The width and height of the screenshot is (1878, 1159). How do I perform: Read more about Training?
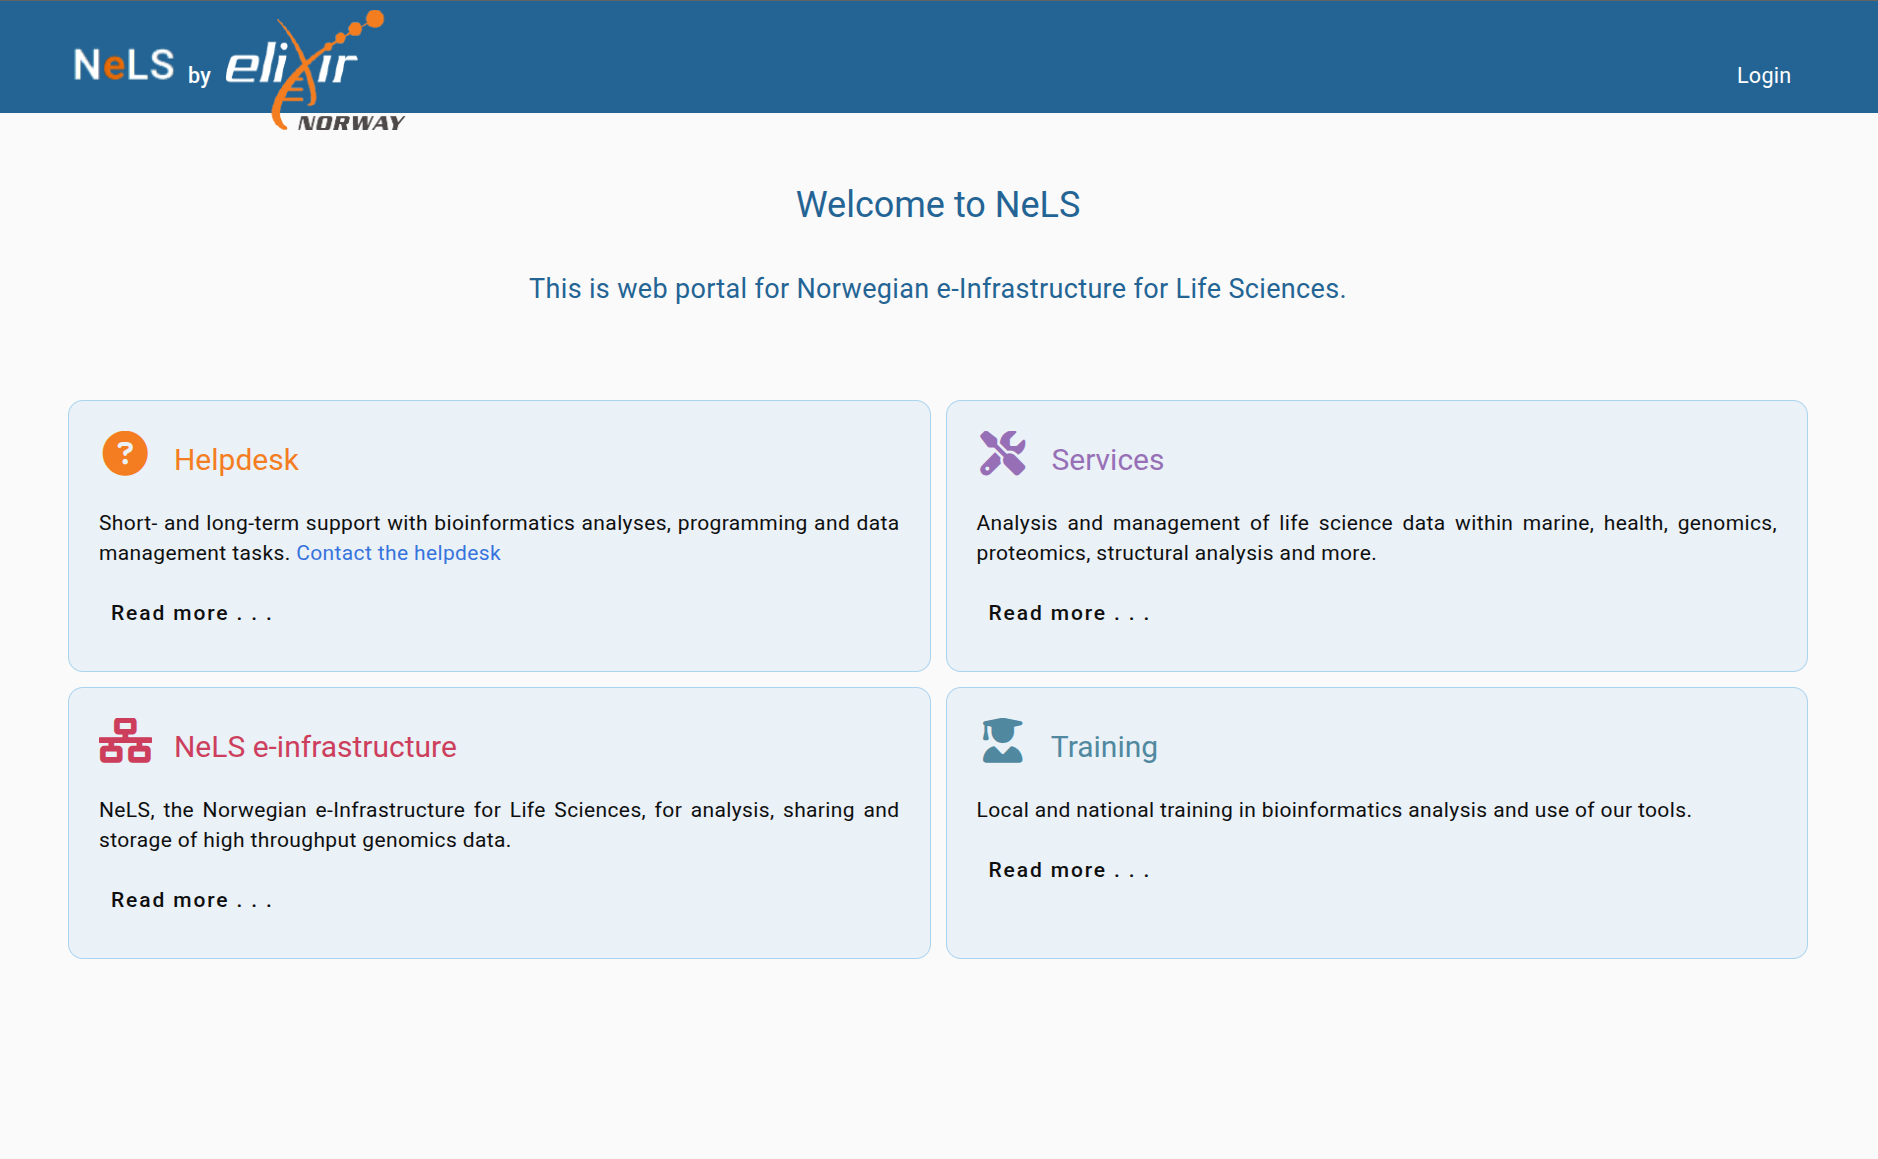click(1068, 870)
